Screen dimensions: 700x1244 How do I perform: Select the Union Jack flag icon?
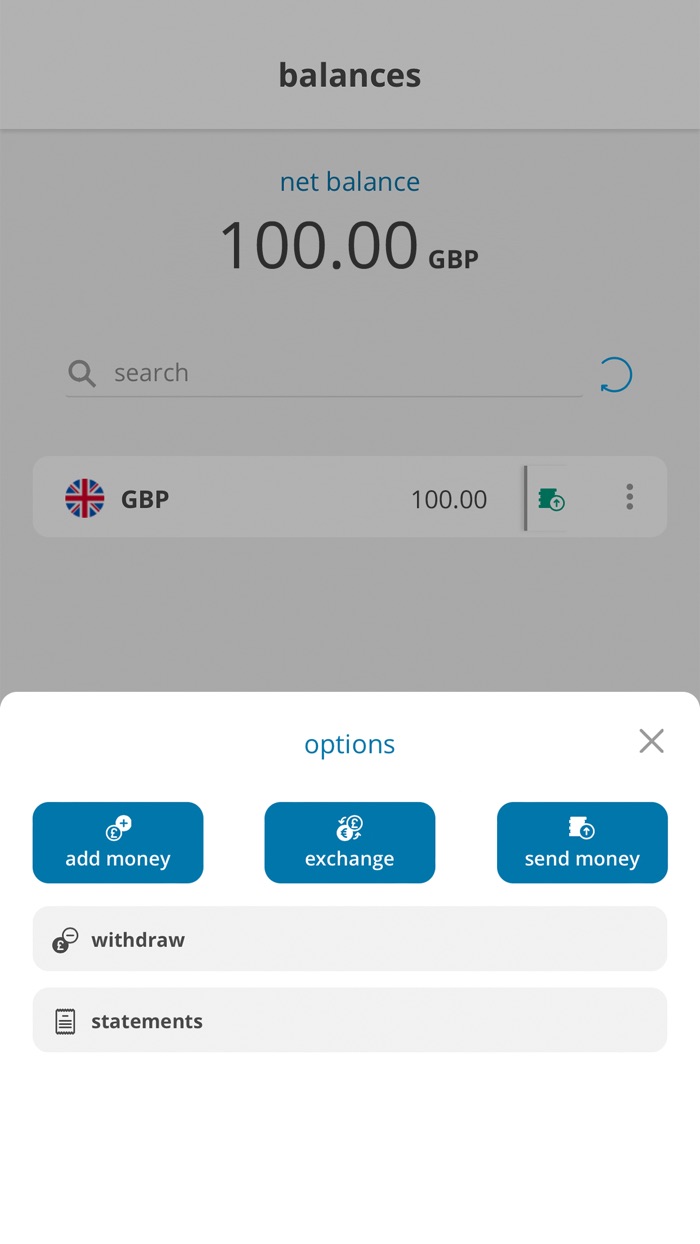(x=85, y=497)
